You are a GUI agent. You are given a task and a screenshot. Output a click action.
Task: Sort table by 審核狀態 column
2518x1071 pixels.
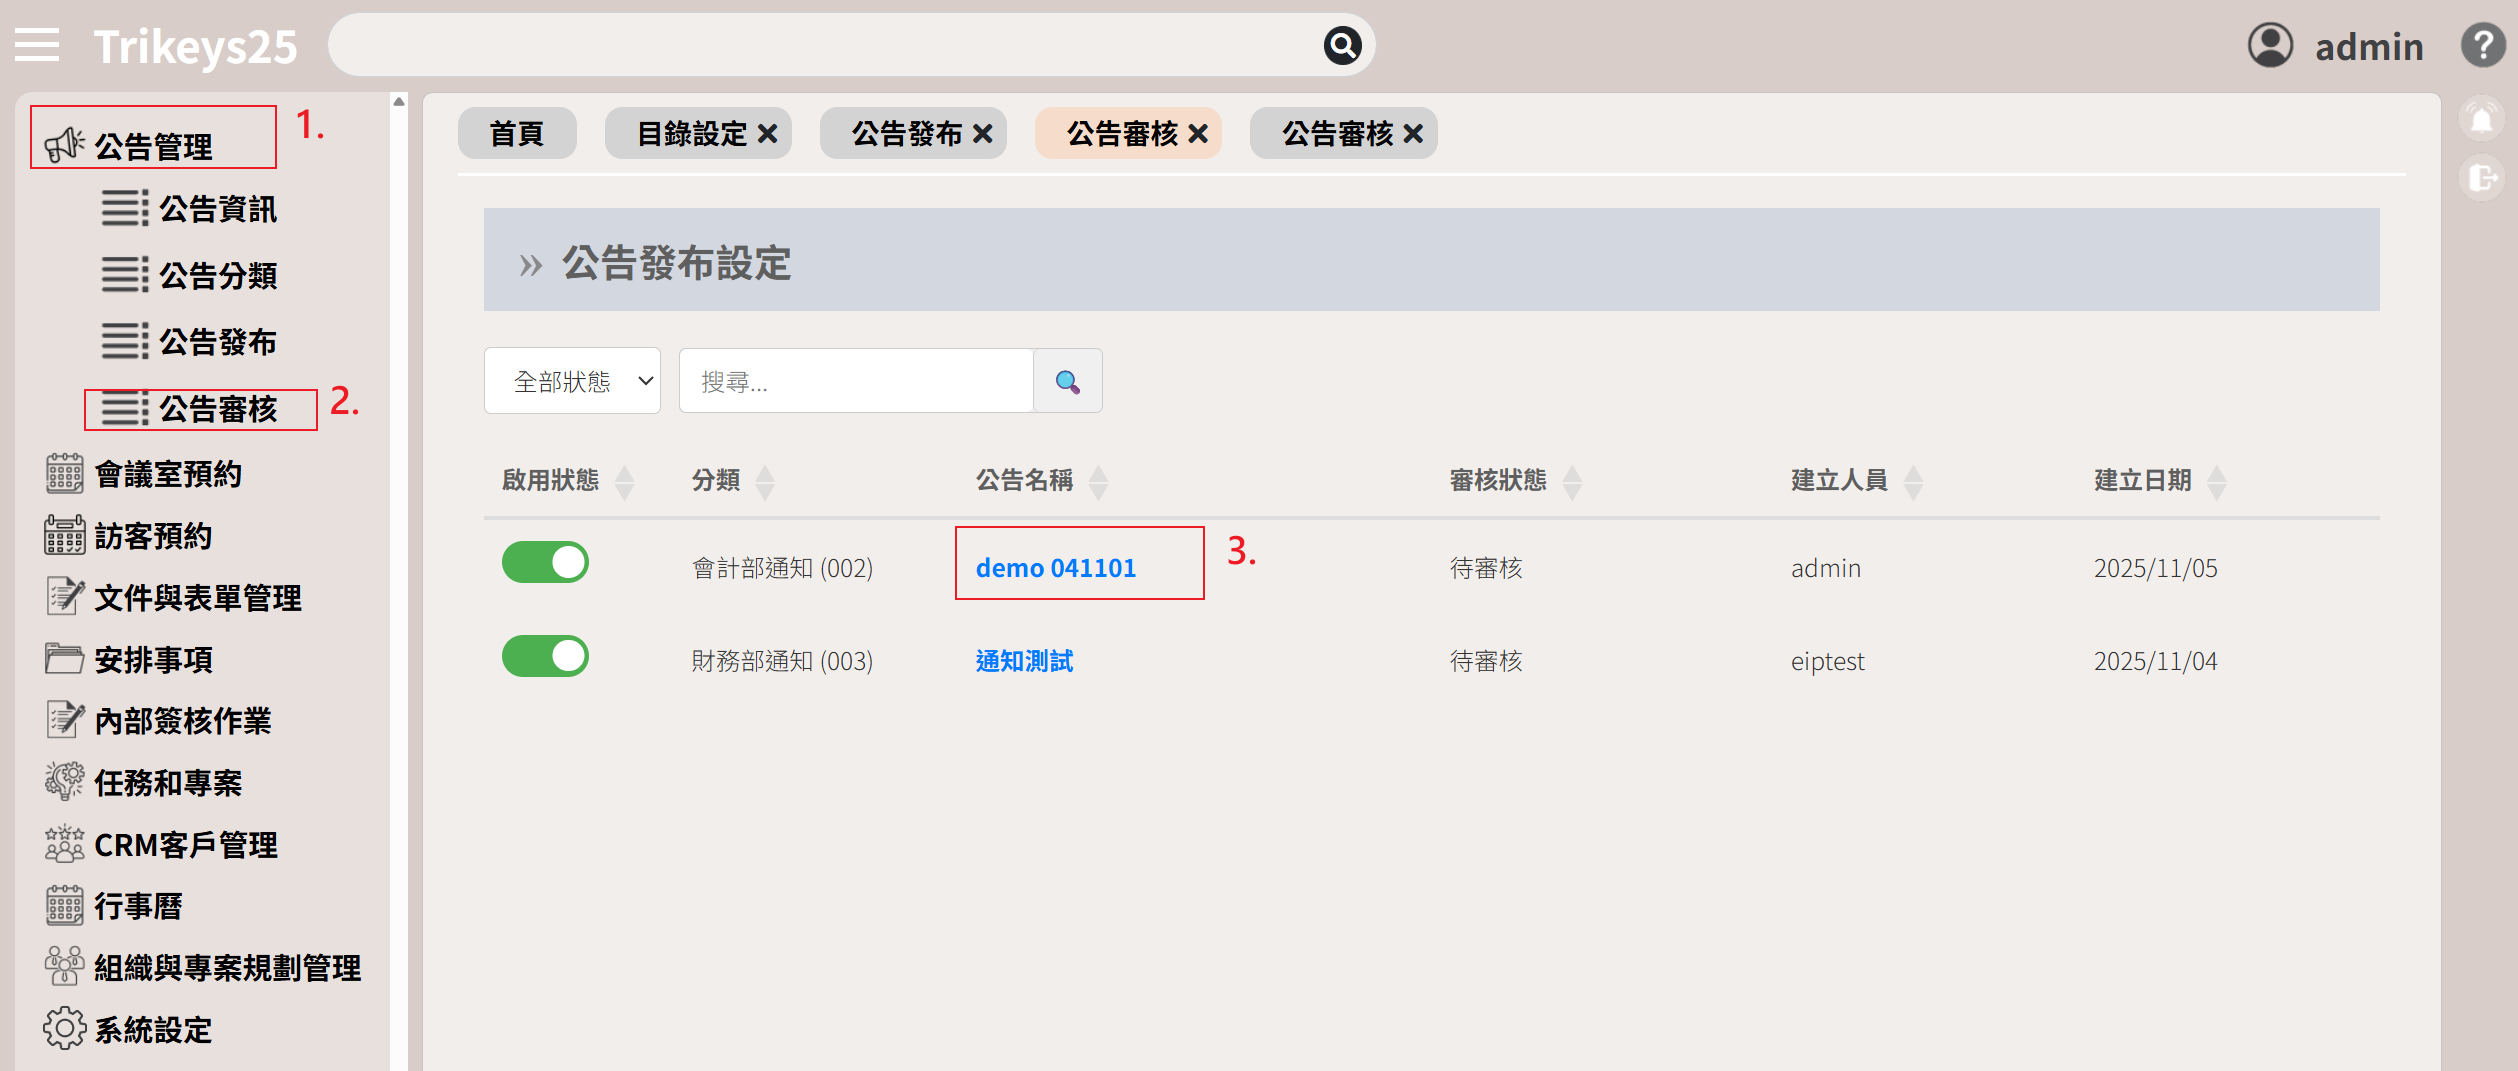(1572, 482)
